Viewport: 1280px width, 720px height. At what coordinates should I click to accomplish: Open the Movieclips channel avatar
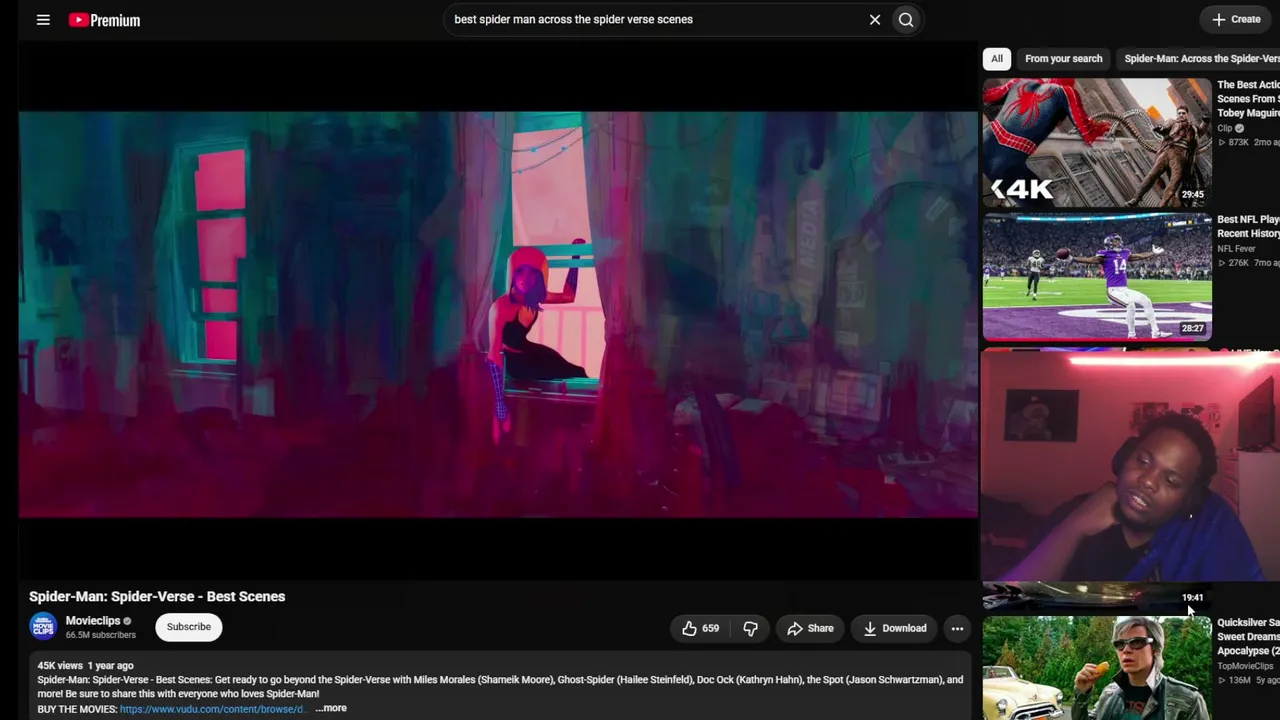pyautogui.click(x=43, y=627)
